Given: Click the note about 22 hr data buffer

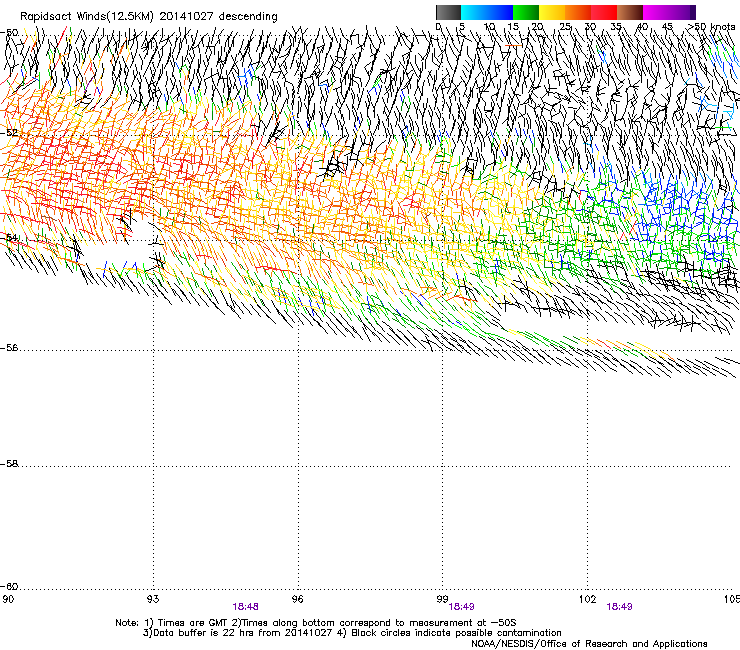Looking at the screenshot, I should 352,633.
